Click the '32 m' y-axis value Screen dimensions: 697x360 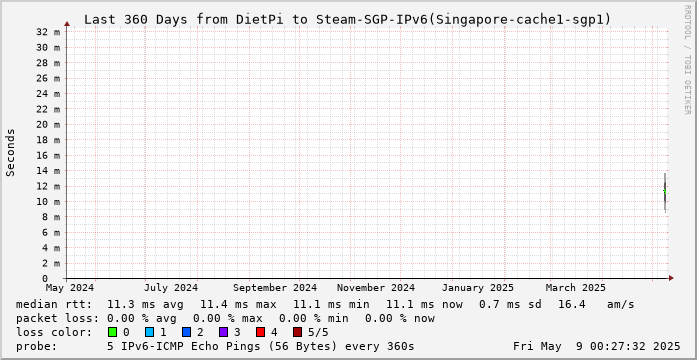[48, 32]
